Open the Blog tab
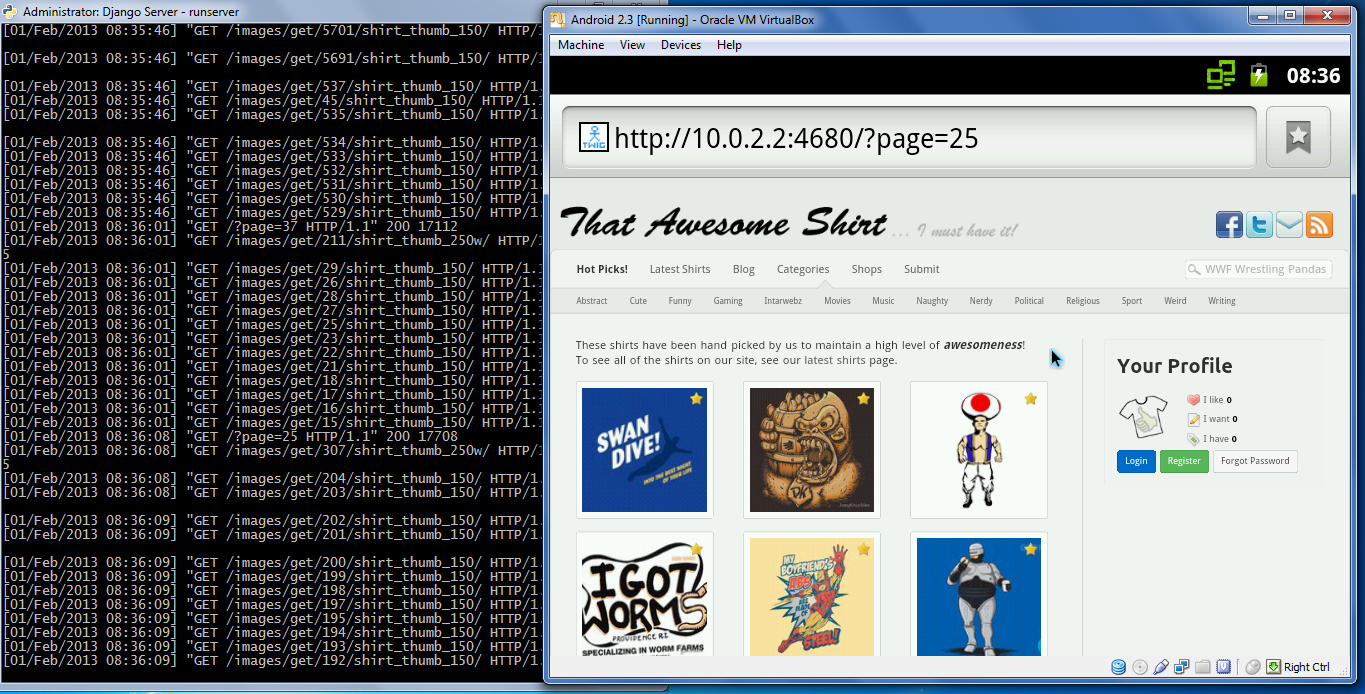The image size is (1365, 694). tap(743, 269)
